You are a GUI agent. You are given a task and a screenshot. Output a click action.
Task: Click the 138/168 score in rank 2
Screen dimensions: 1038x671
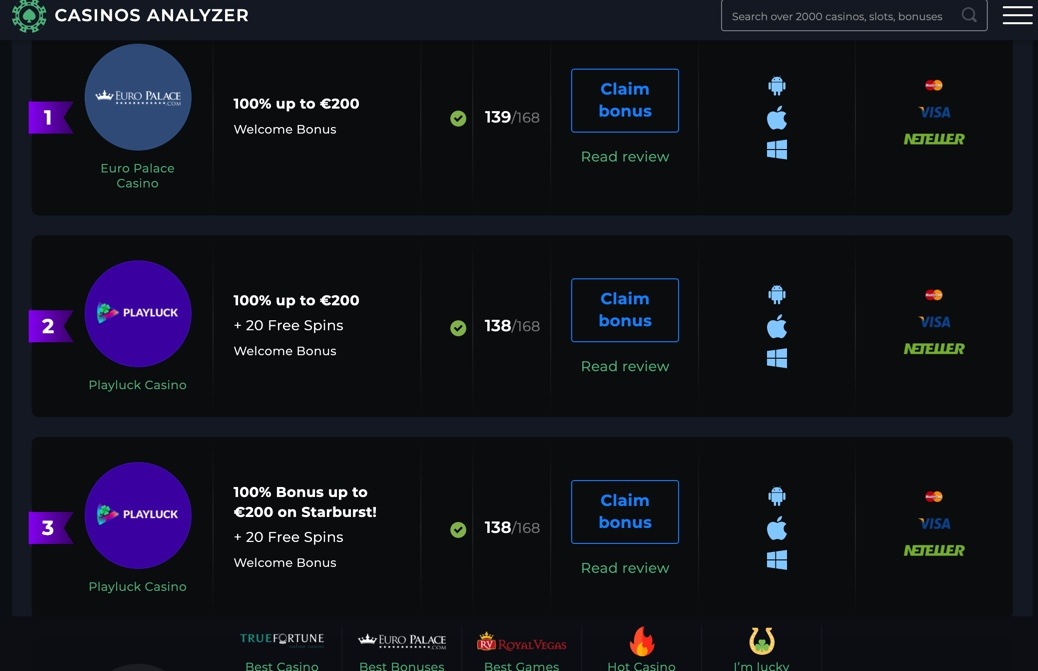pos(512,327)
